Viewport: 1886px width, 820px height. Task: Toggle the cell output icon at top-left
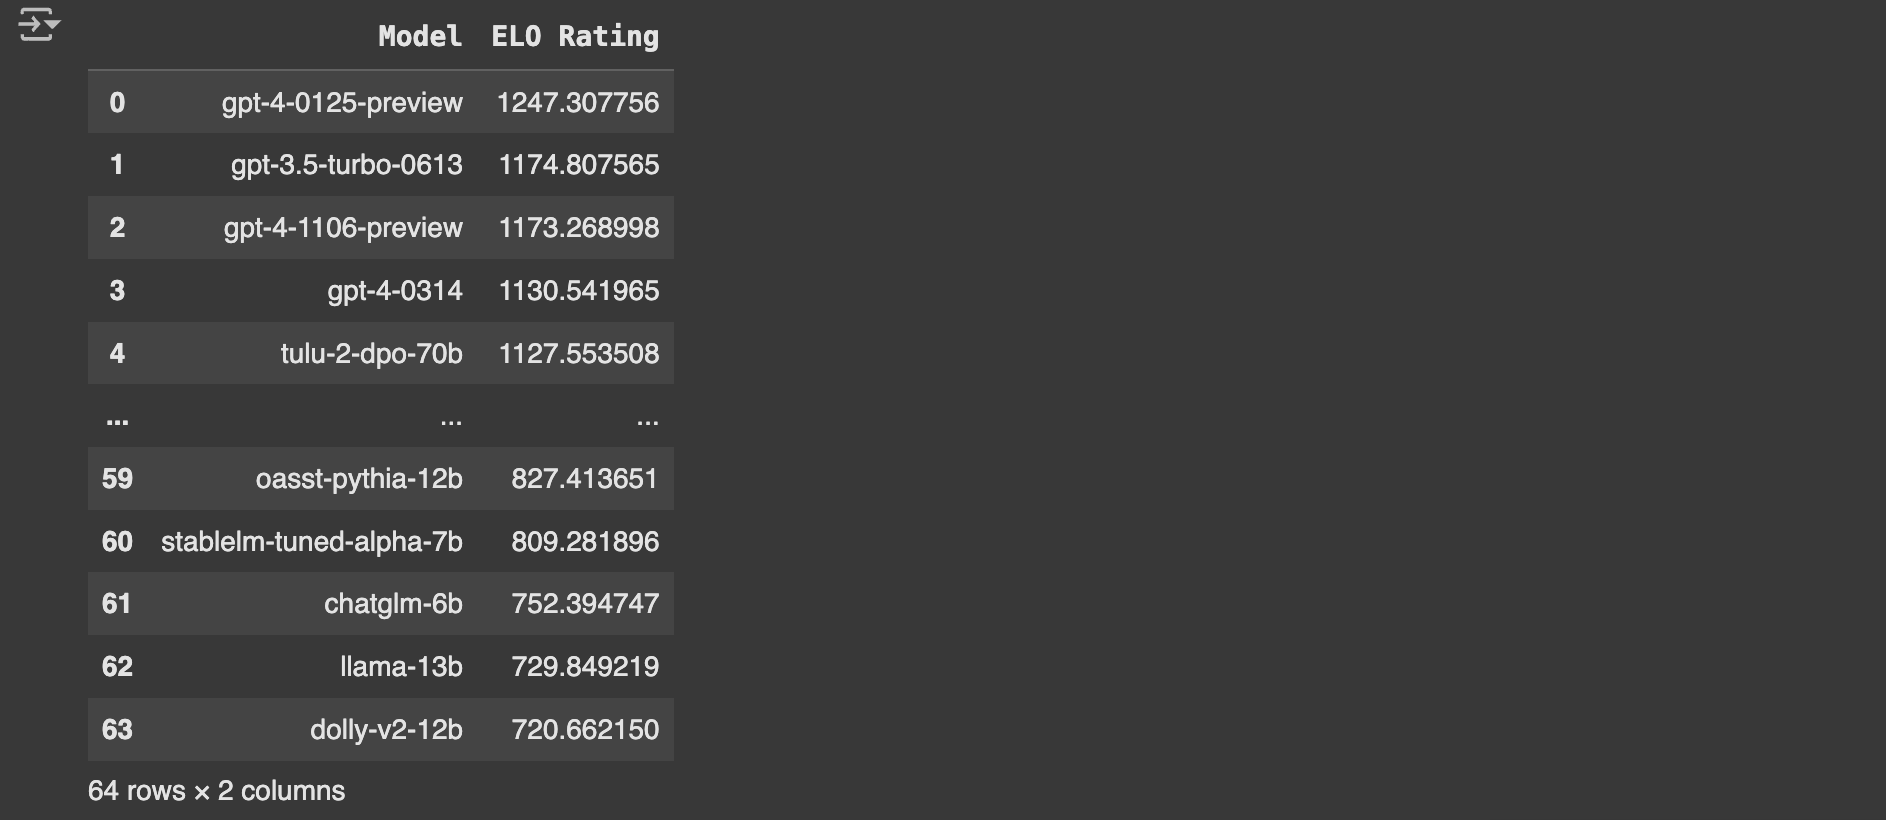[x=39, y=25]
